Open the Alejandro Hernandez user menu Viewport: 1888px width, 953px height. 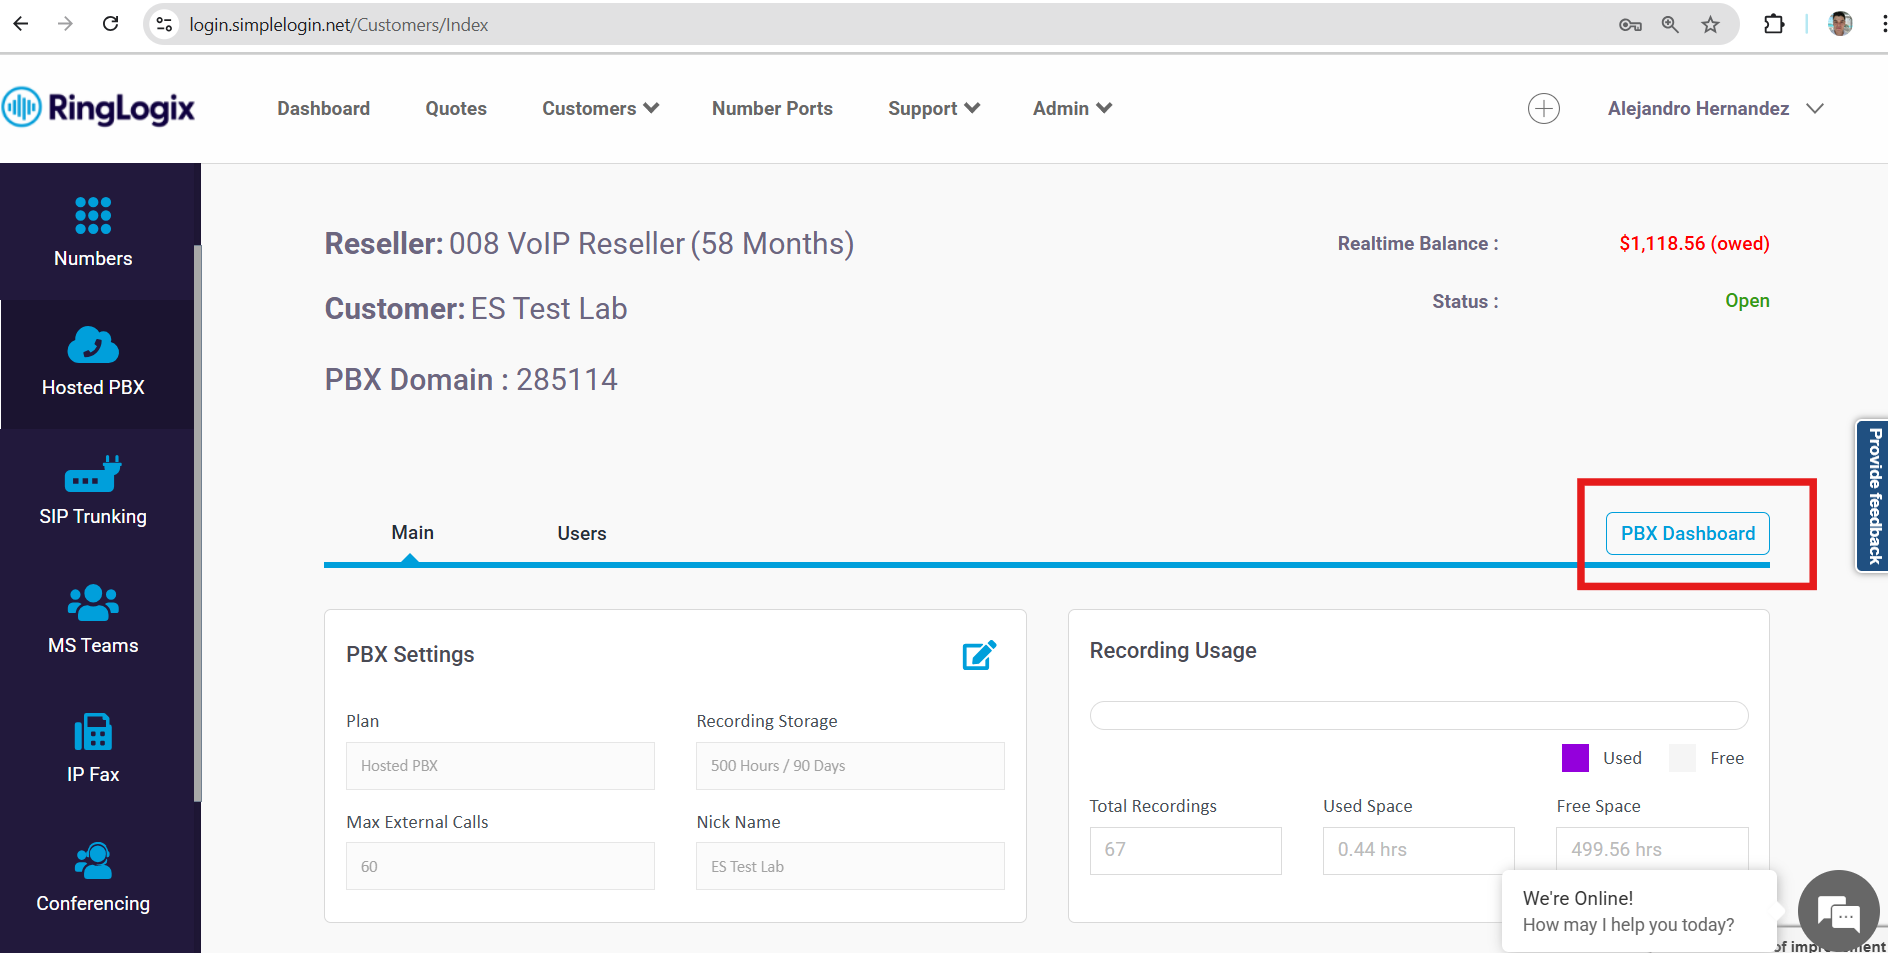click(x=1715, y=108)
